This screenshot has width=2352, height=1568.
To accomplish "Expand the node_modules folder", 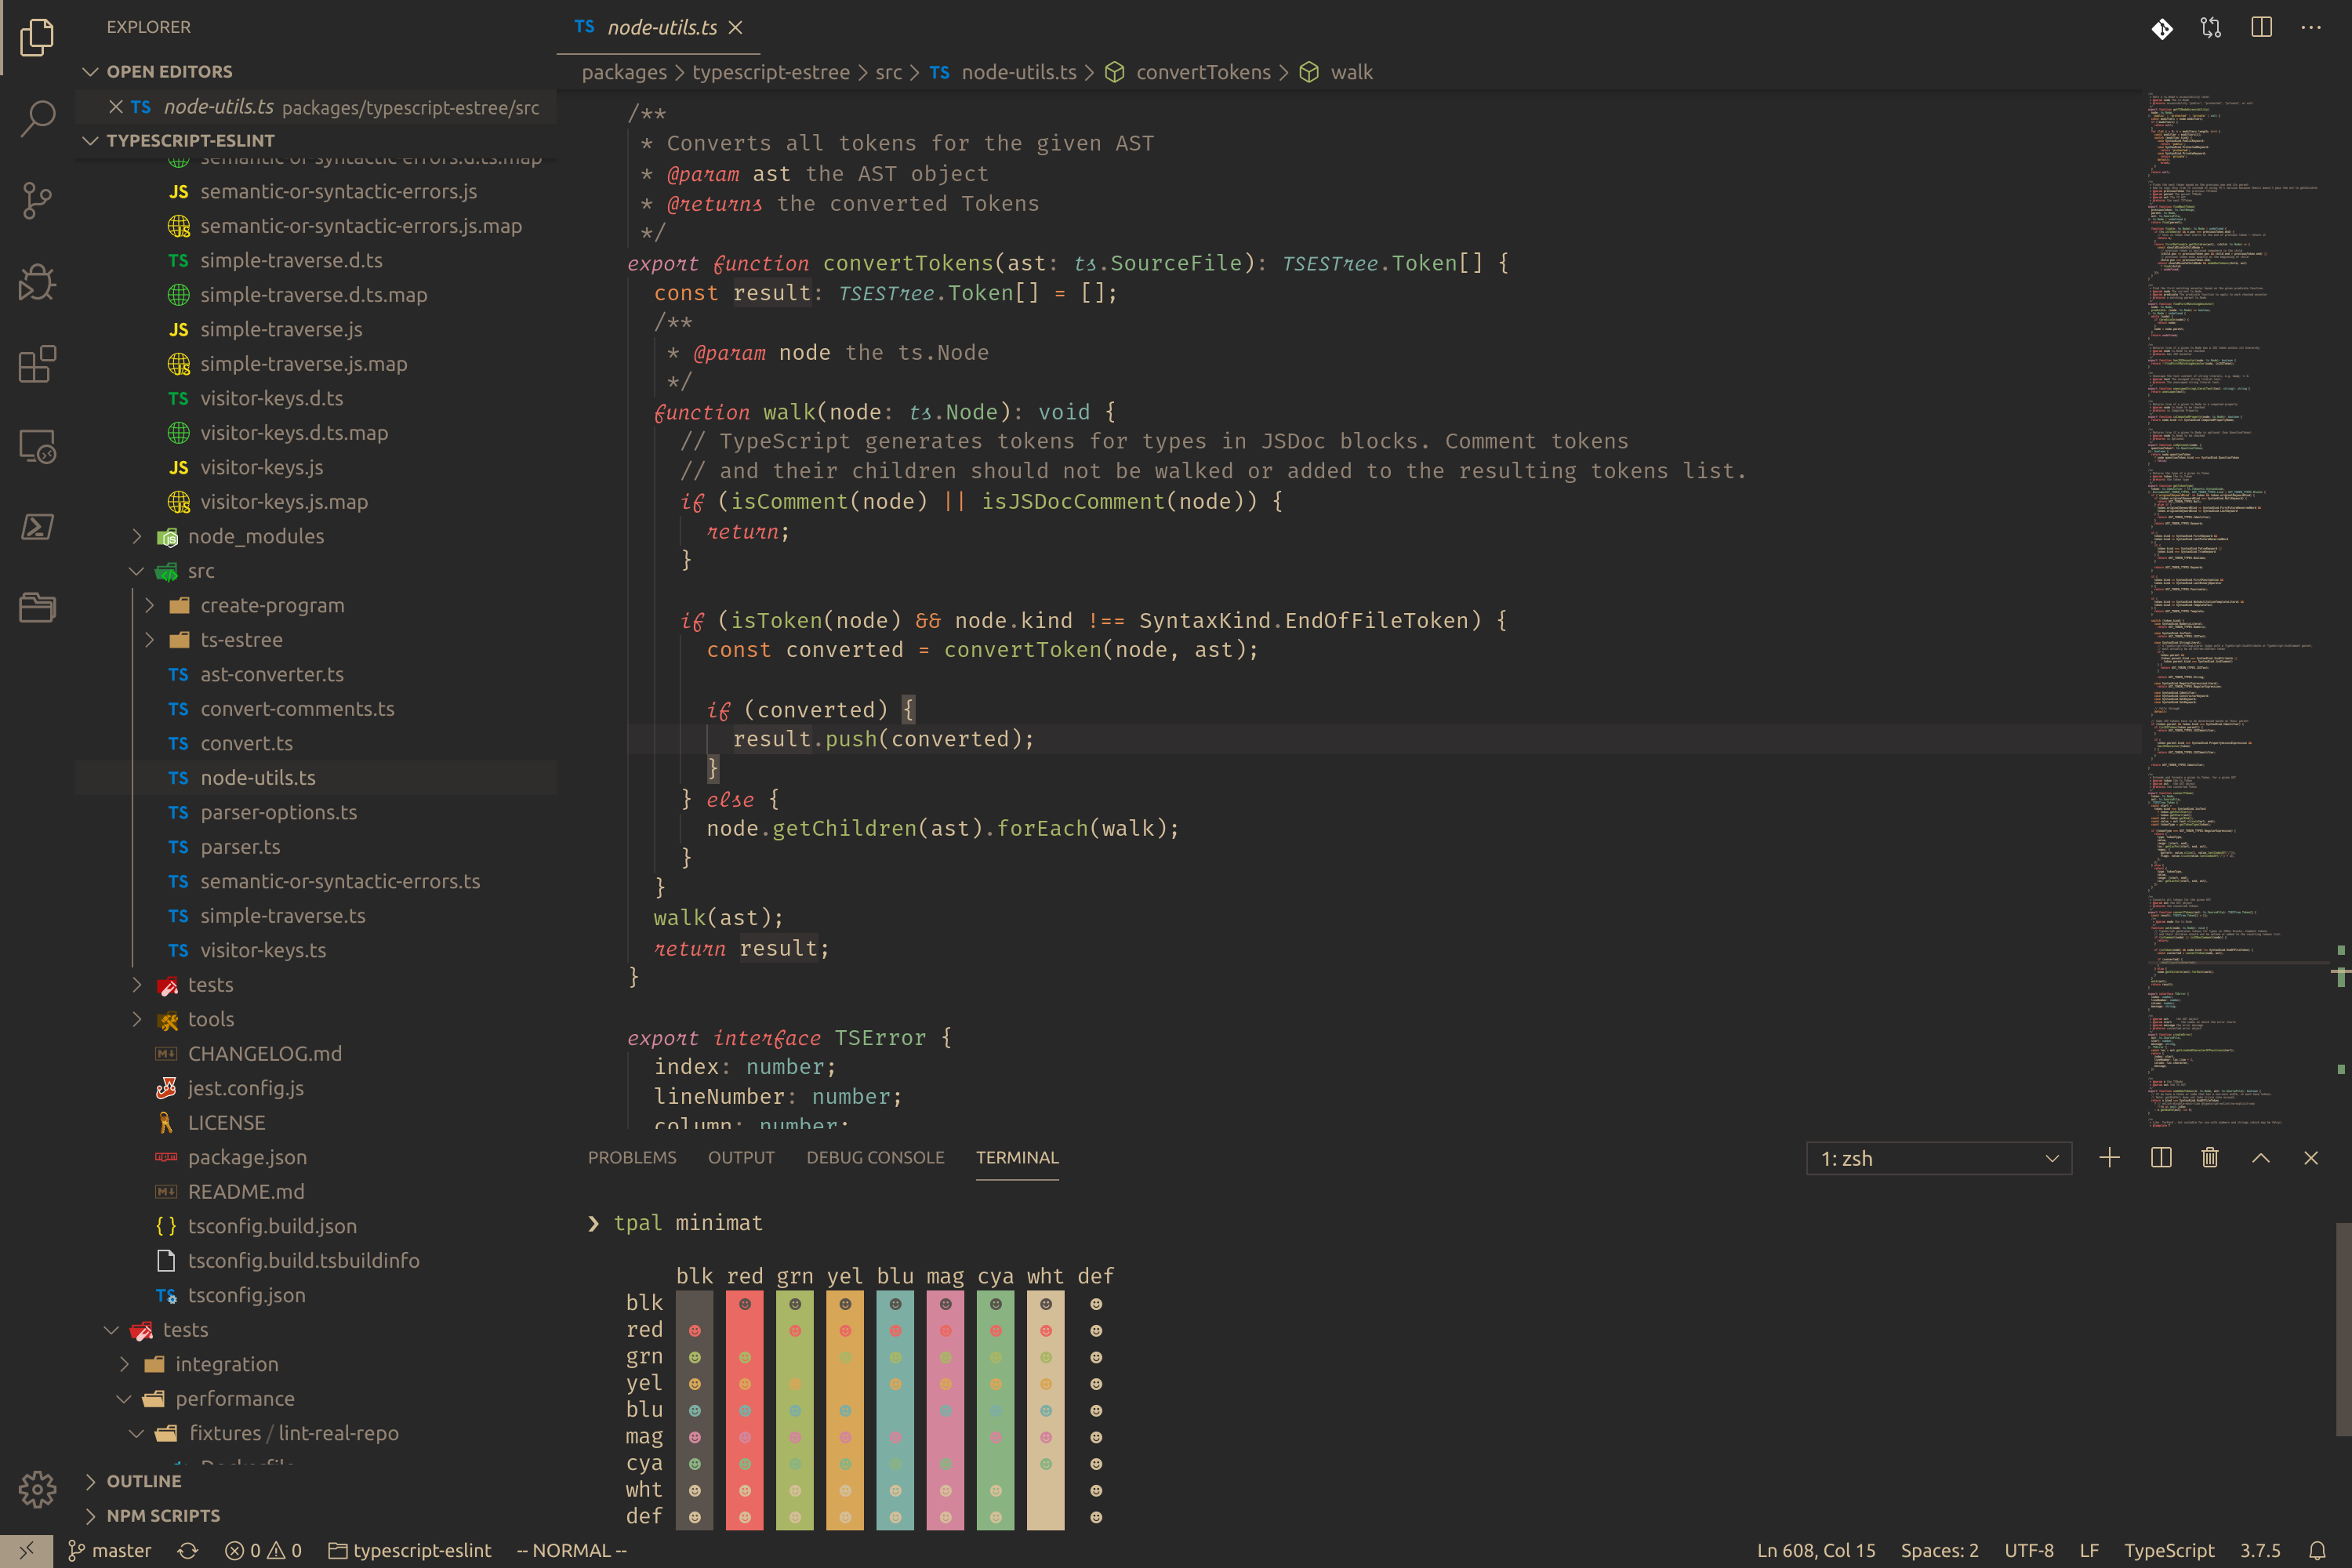I will [255, 536].
